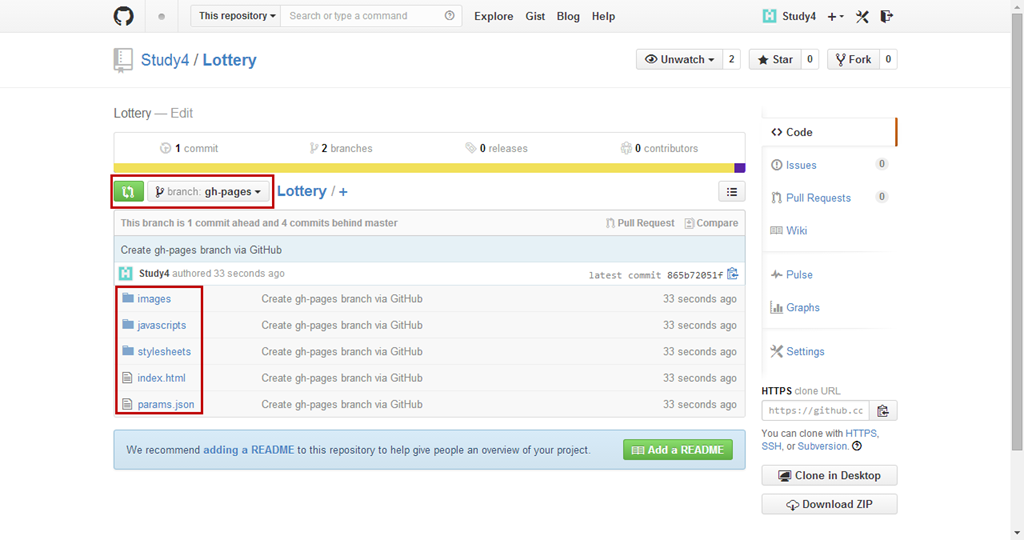Click the Lottery repository name in title

[x=229, y=60]
